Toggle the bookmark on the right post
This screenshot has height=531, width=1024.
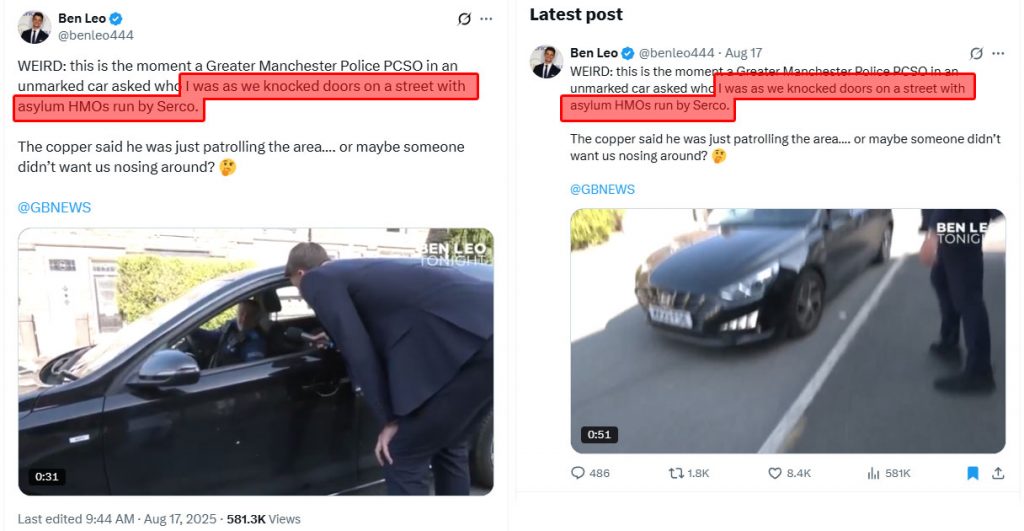pyautogui.click(x=972, y=473)
